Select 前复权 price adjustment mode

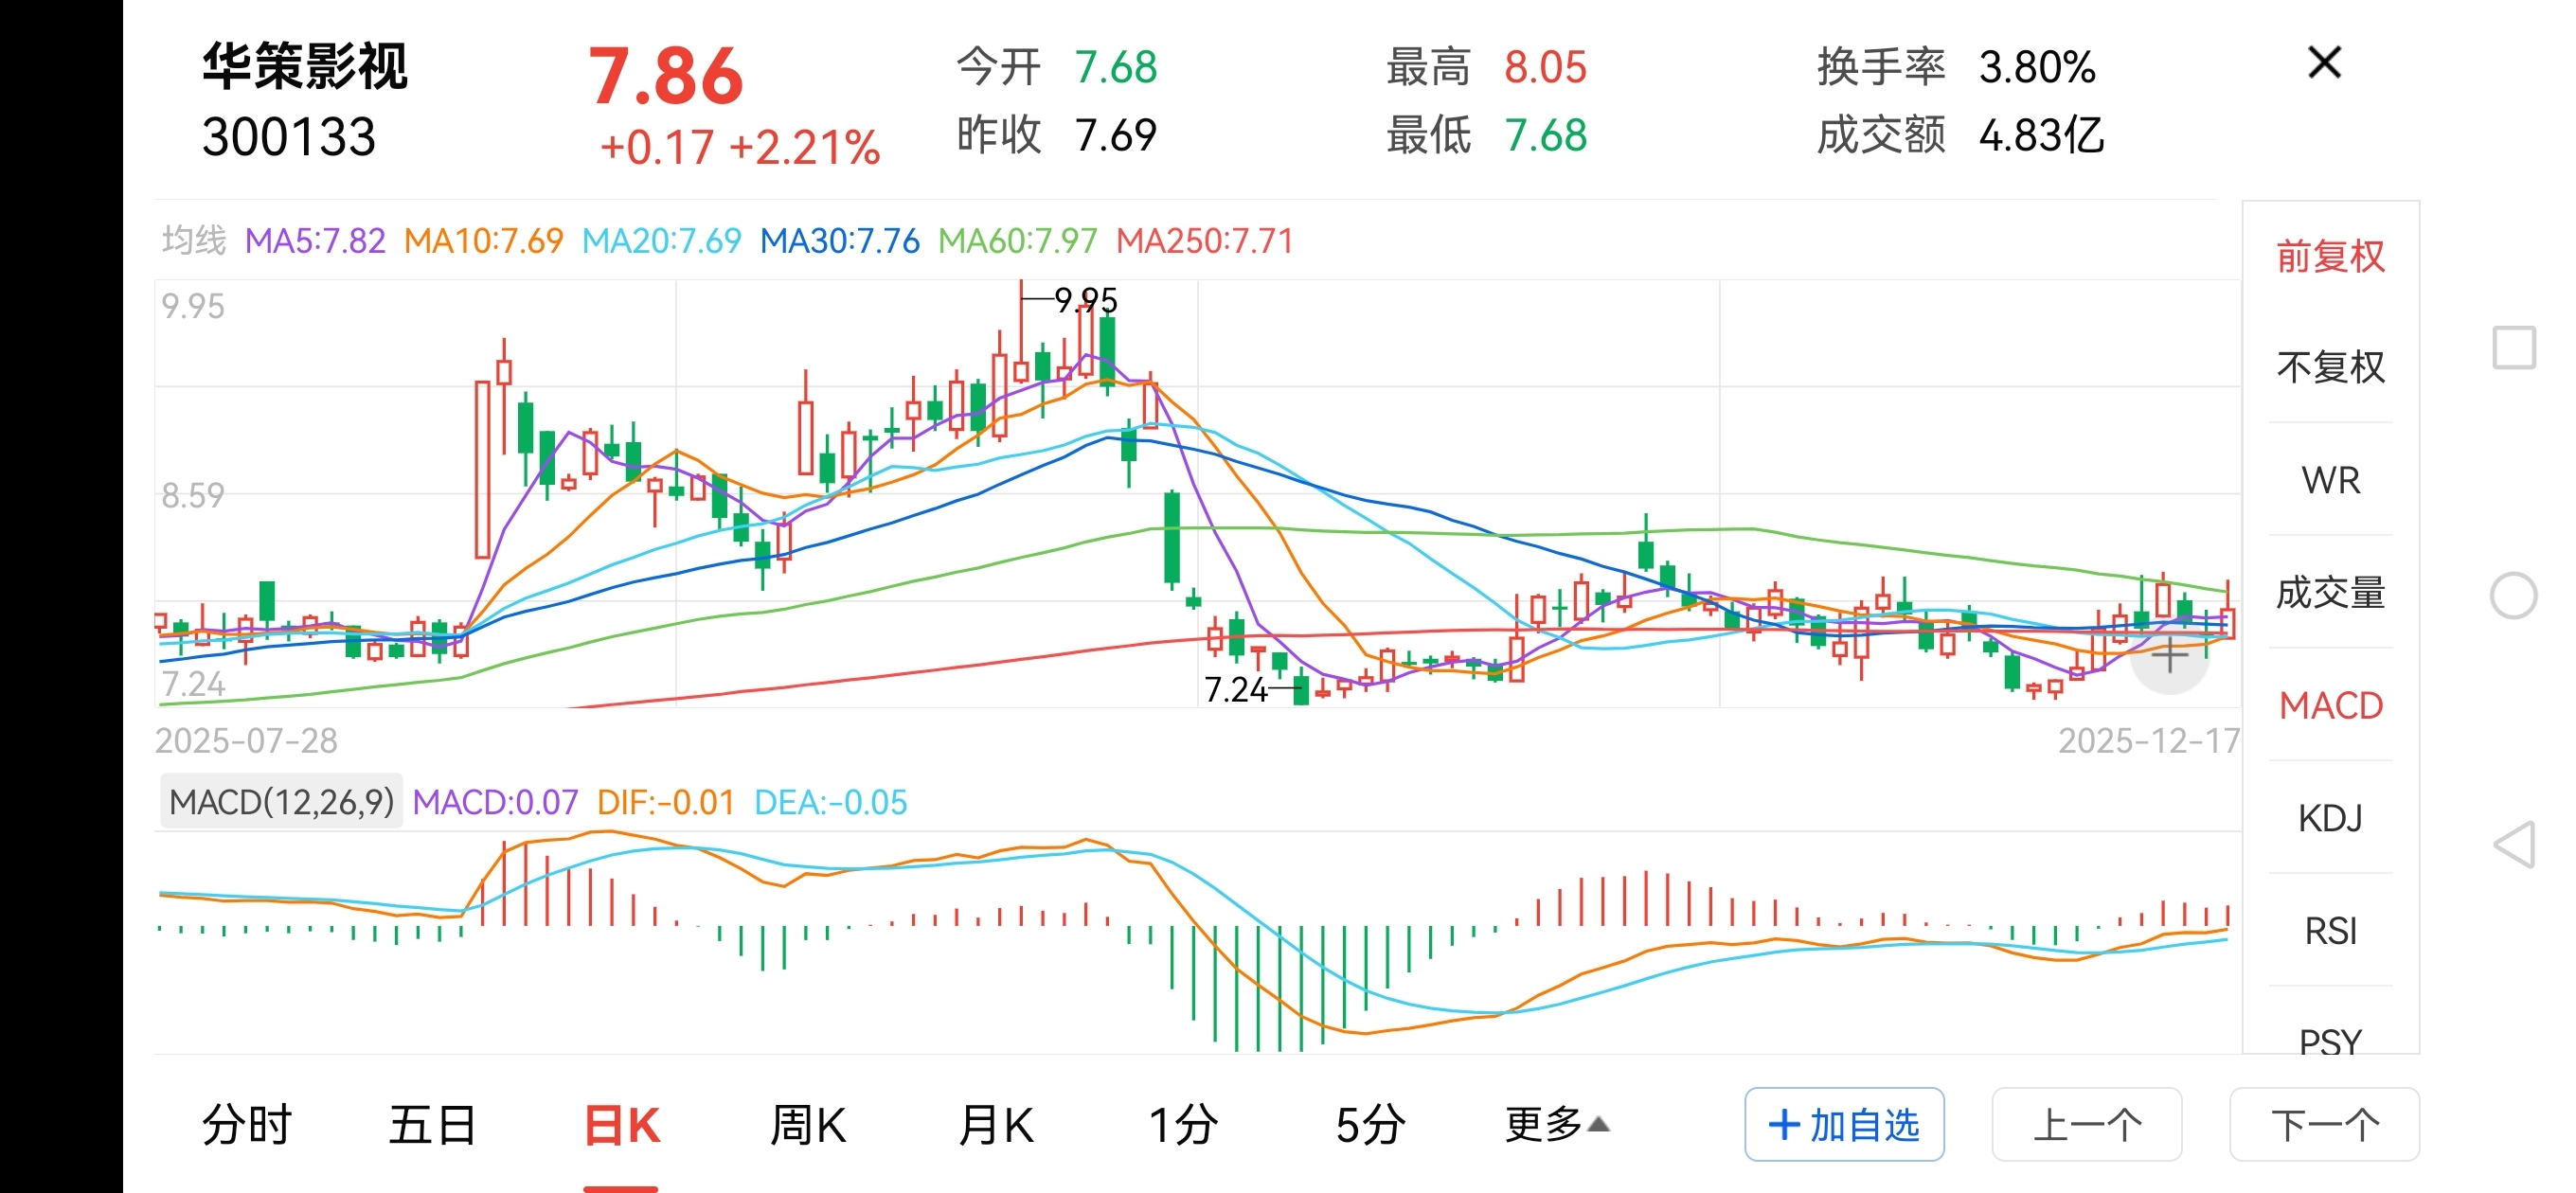2330,256
